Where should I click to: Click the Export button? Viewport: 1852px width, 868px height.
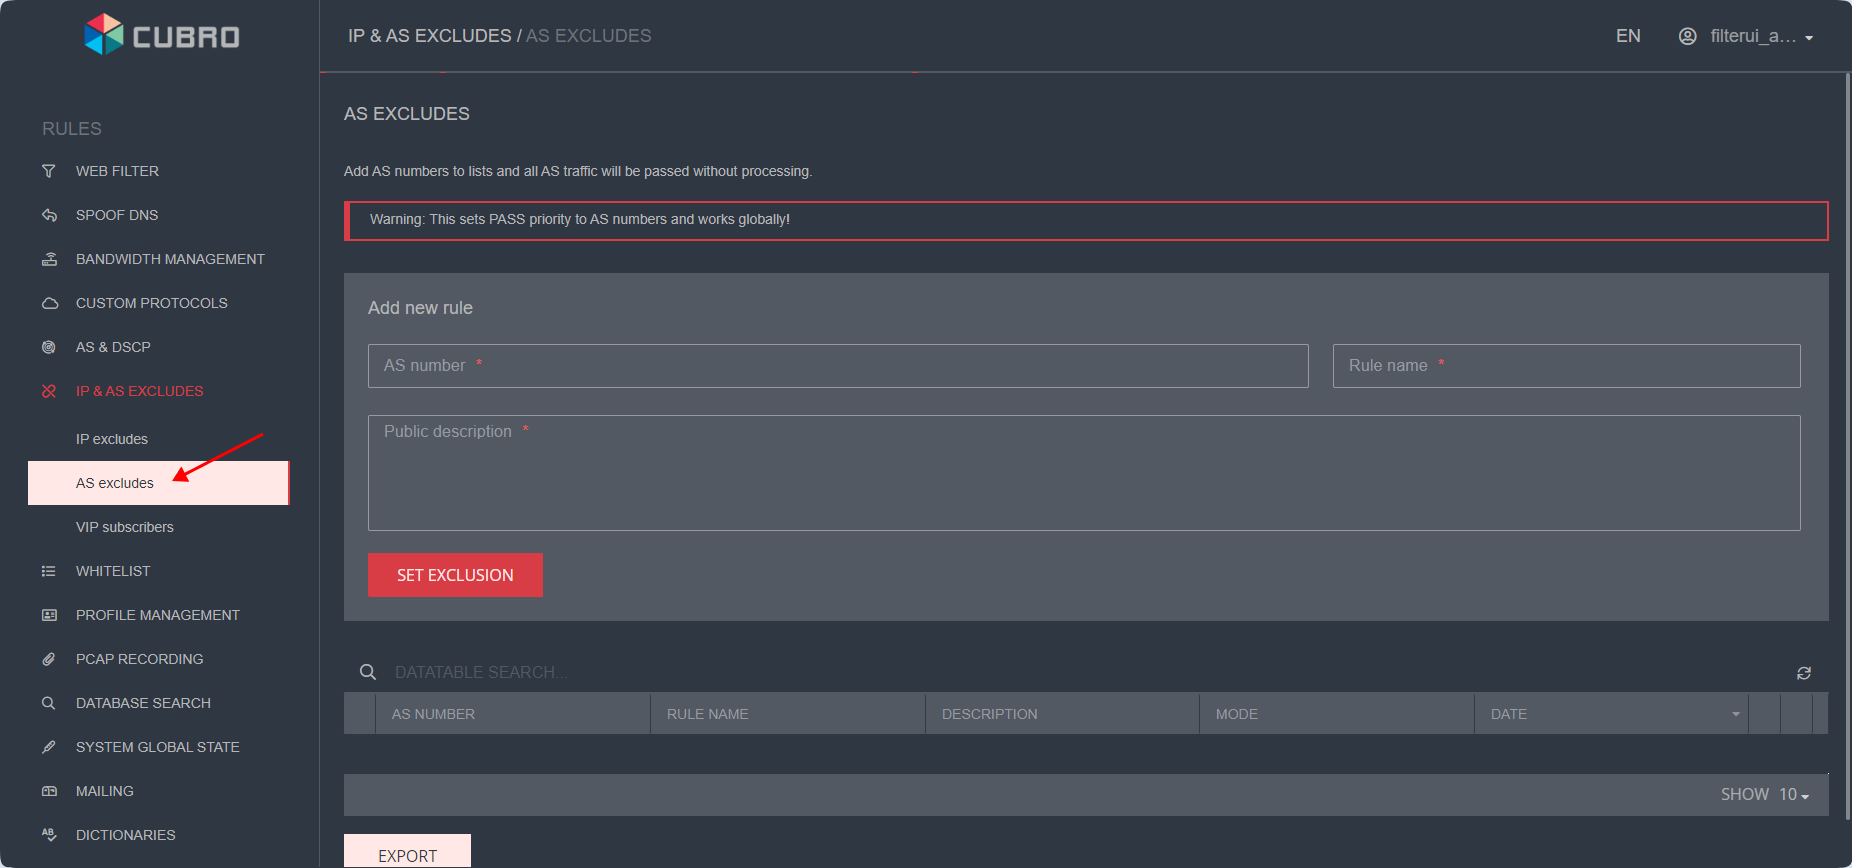[407, 854]
